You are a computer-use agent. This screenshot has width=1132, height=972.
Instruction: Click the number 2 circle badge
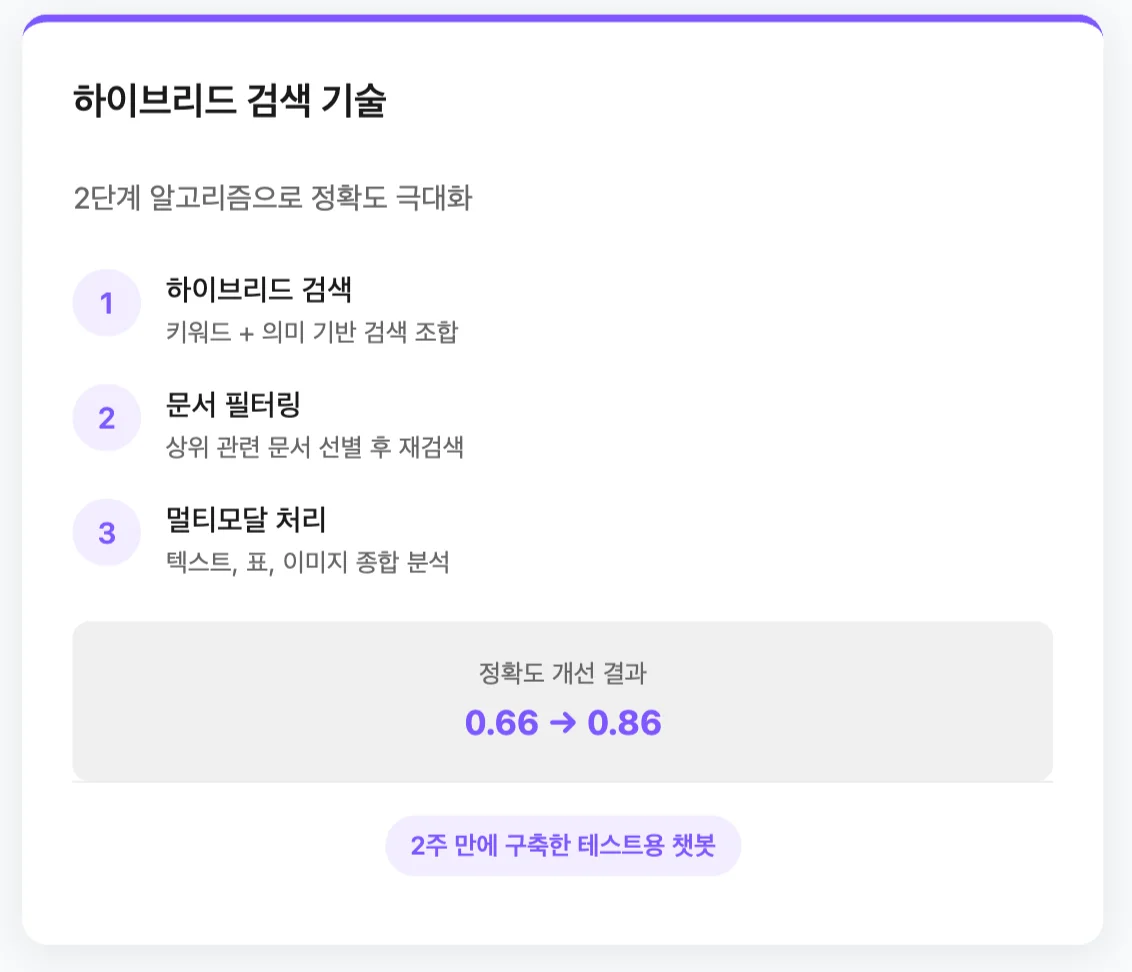[106, 418]
